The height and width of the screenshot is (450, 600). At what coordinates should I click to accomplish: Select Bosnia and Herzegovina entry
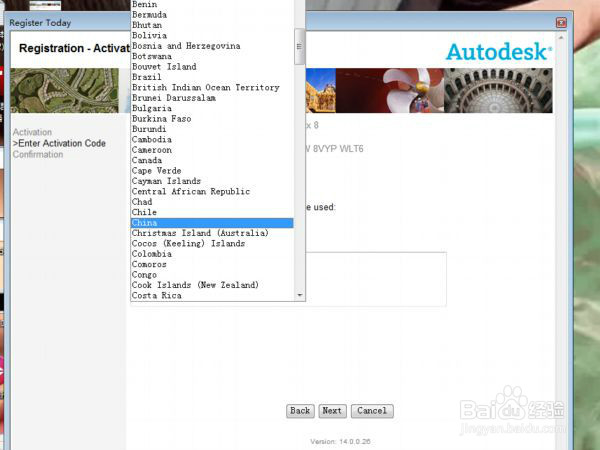point(212,46)
